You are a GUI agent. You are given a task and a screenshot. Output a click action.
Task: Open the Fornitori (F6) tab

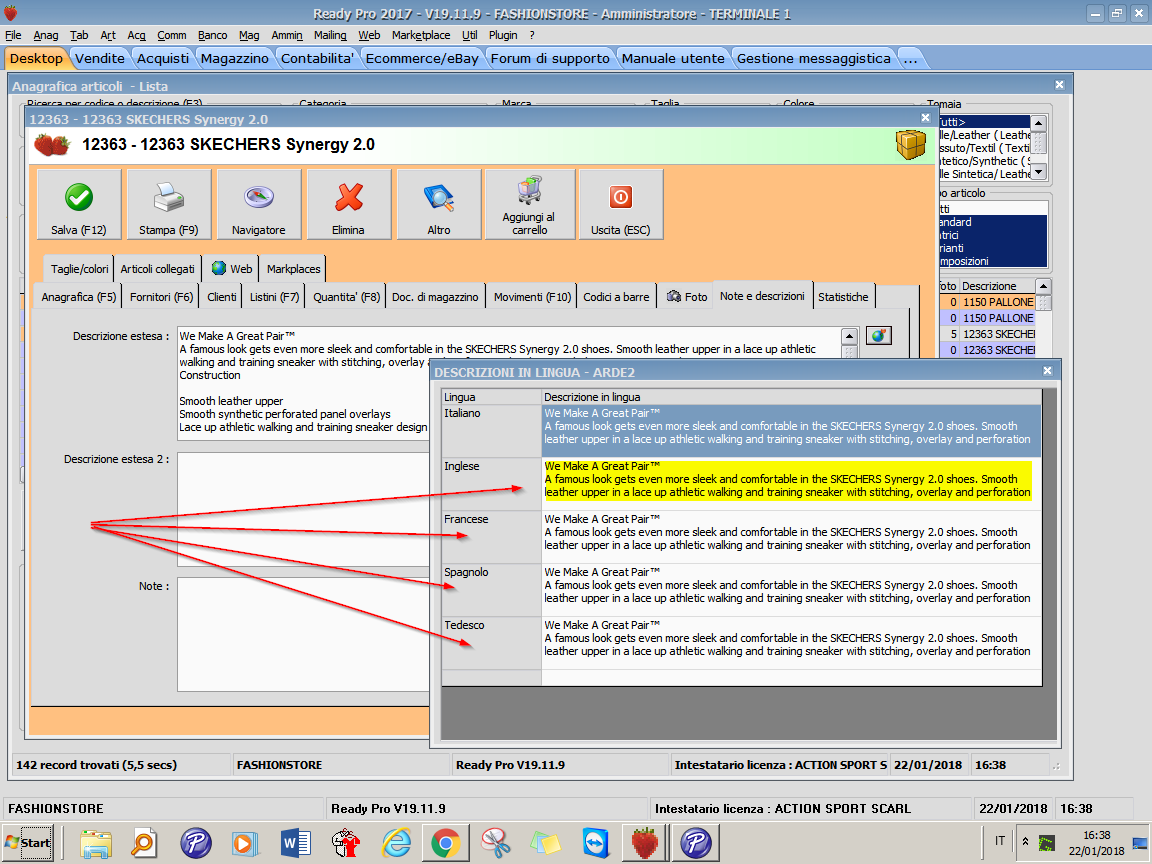[162, 297]
